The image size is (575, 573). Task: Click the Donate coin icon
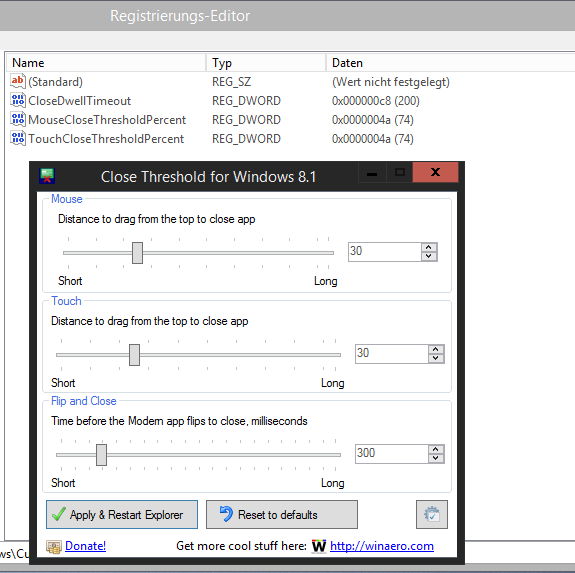(x=54, y=547)
